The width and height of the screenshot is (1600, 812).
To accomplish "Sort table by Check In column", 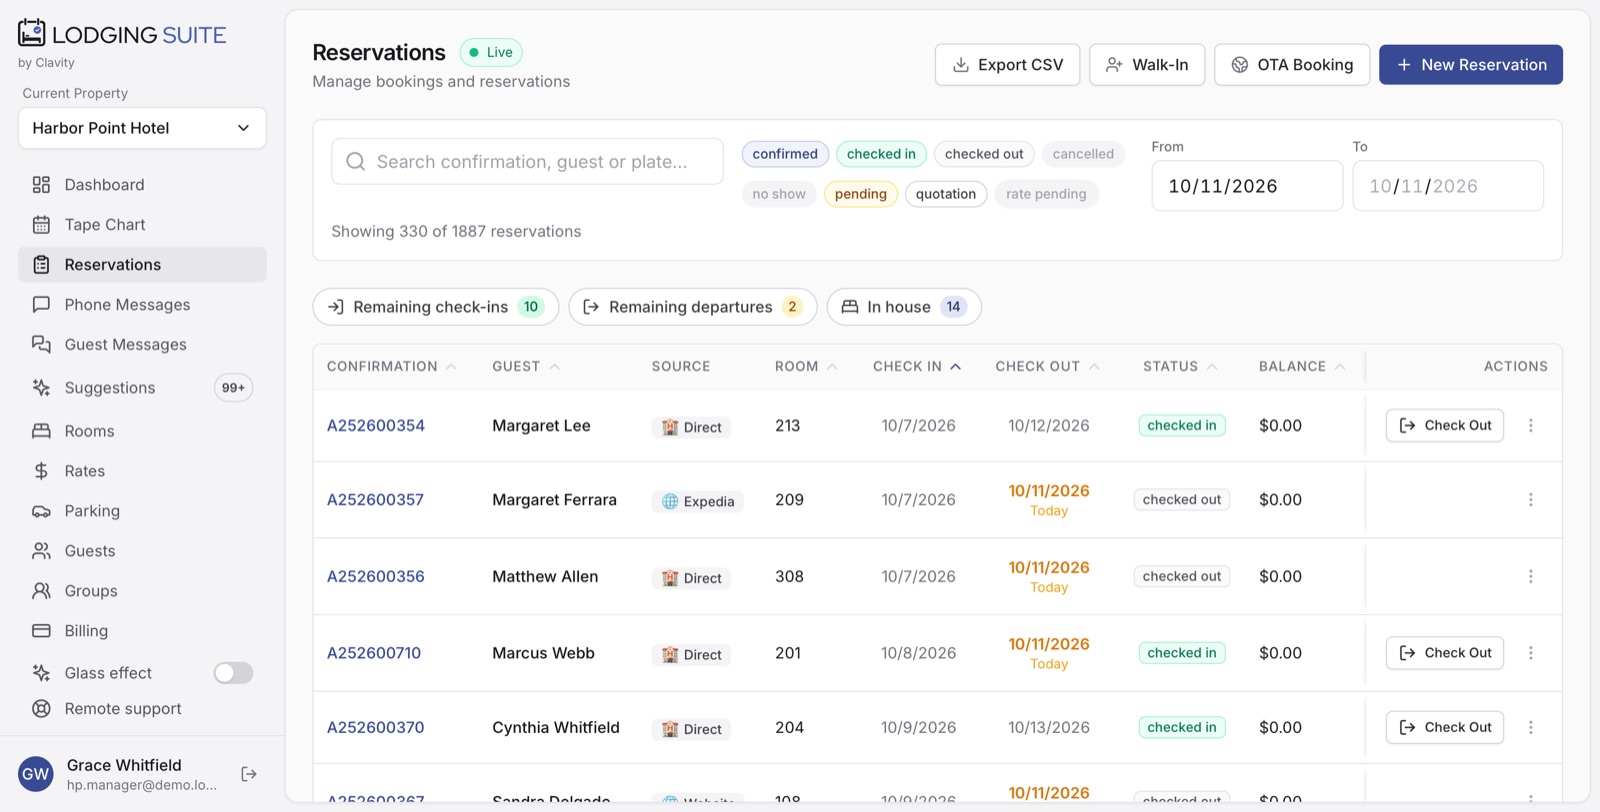I will [x=917, y=367].
